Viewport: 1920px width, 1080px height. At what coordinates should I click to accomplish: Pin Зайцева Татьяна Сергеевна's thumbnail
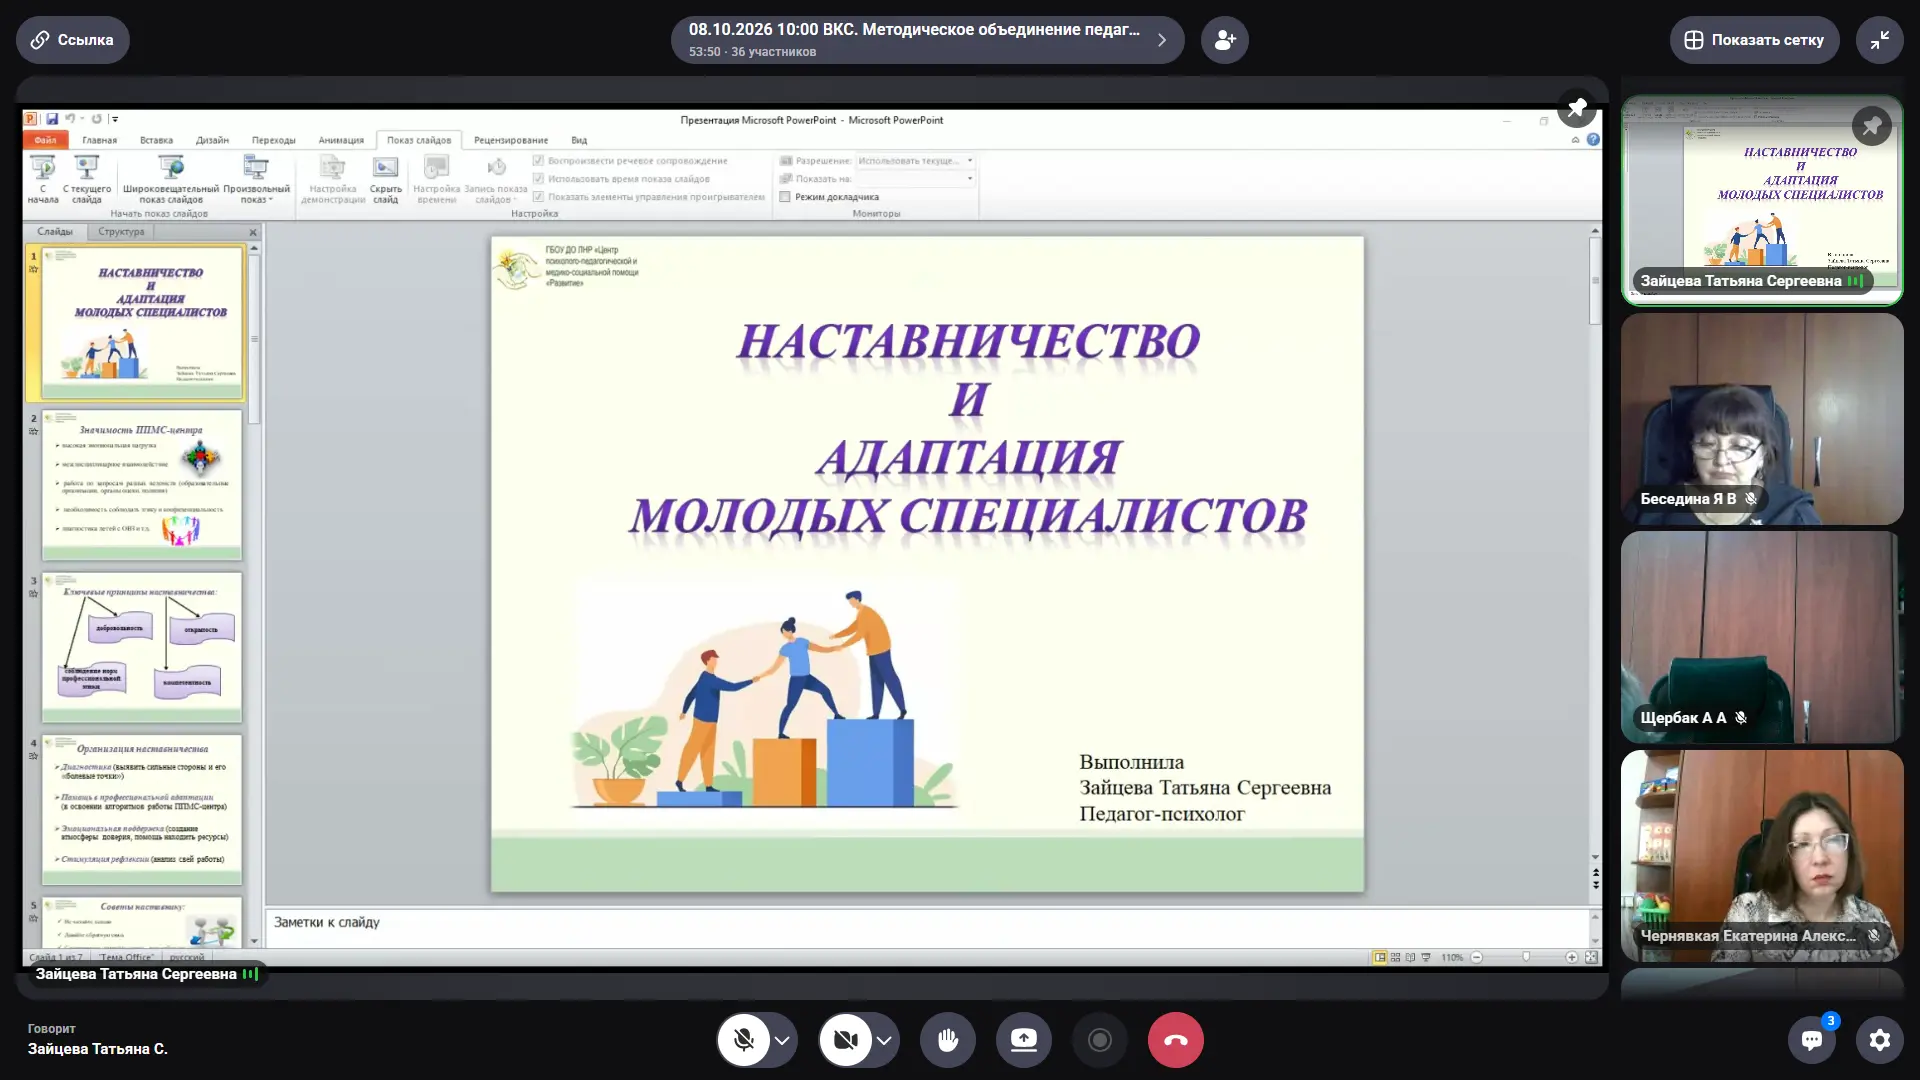coord(1871,126)
